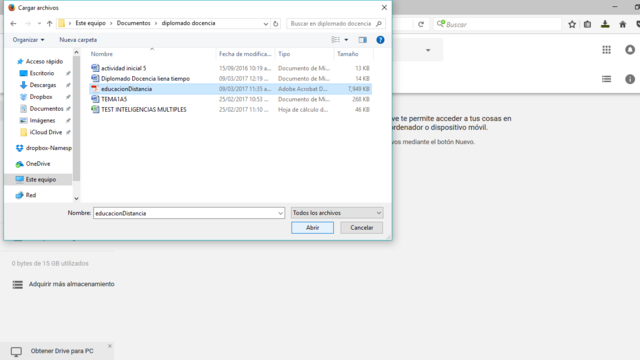Change the file view layout icon
This screenshot has width=640, height=360.
click(336, 40)
